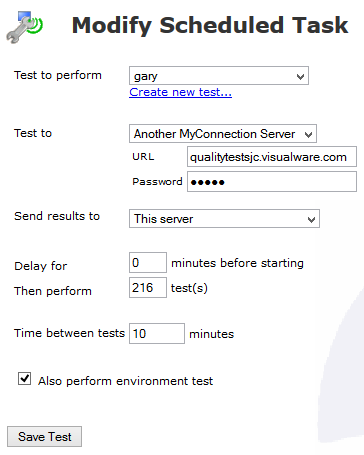Click the URL label text
Image resolution: width=364 pixels, height=455 pixels.
(143, 157)
